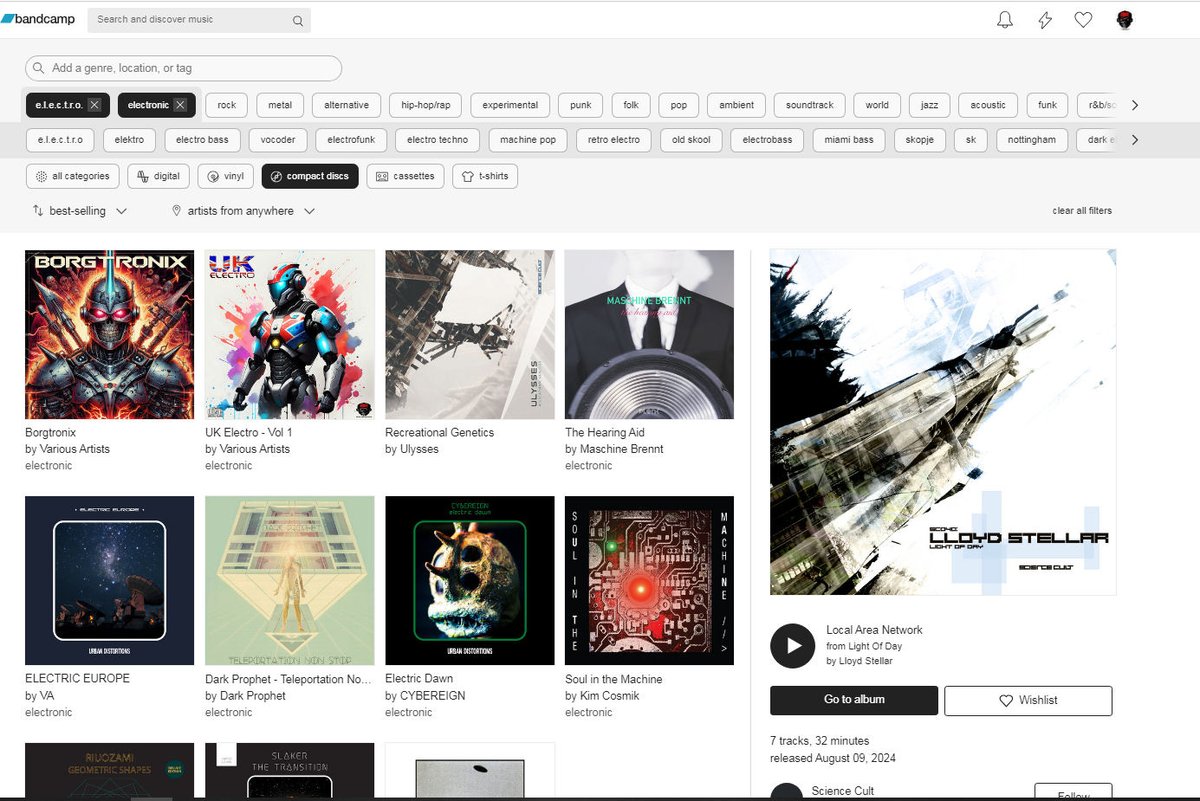The width and height of the screenshot is (1200, 801).
Task: Focus the Search and discover music box
Action: tap(199, 20)
